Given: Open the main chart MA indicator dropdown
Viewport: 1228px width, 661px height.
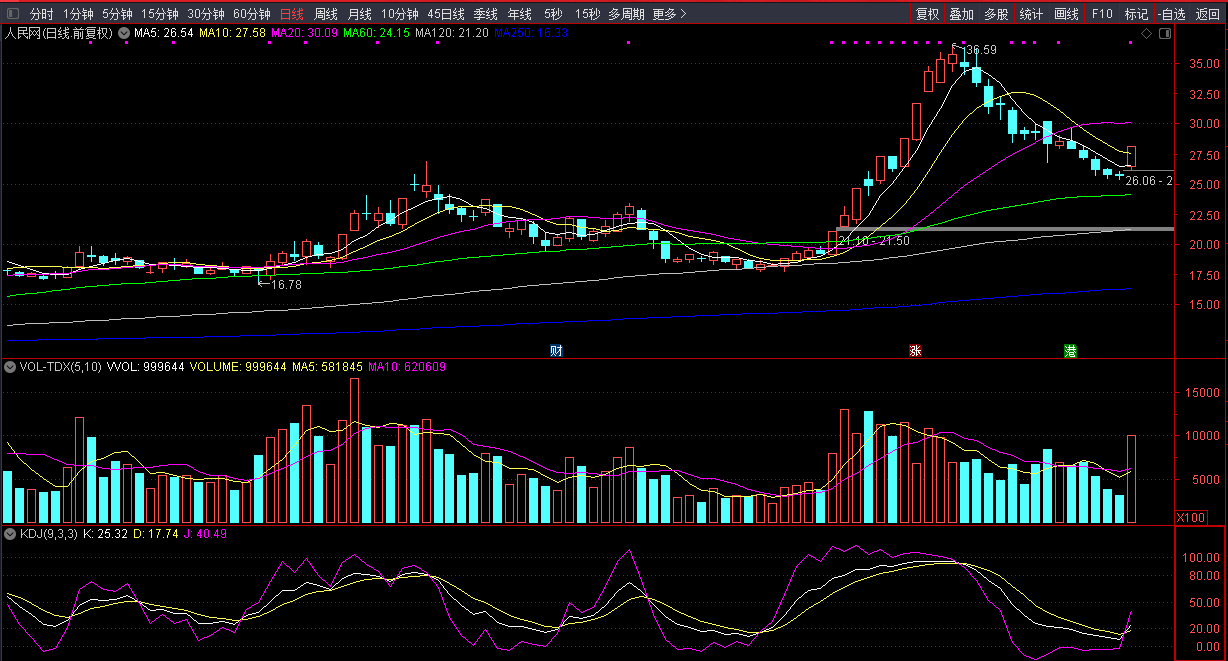Looking at the screenshot, I should point(124,33).
